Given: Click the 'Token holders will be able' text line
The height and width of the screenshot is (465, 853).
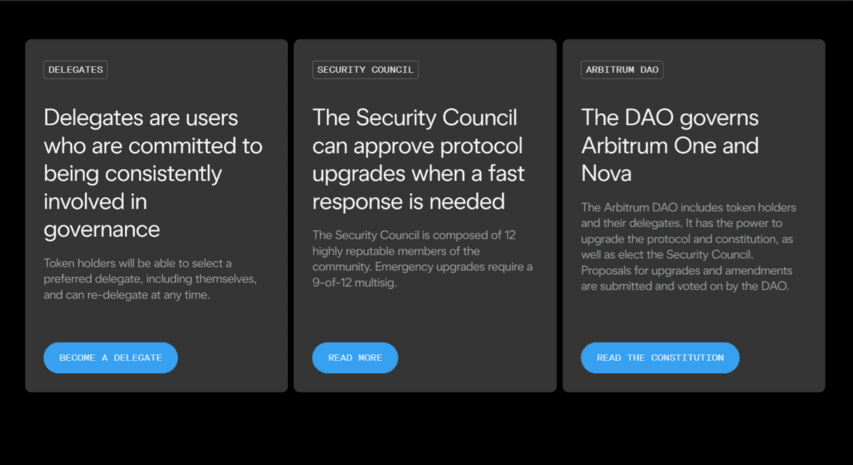Looking at the screenshot, I should (x=138, y=263).
